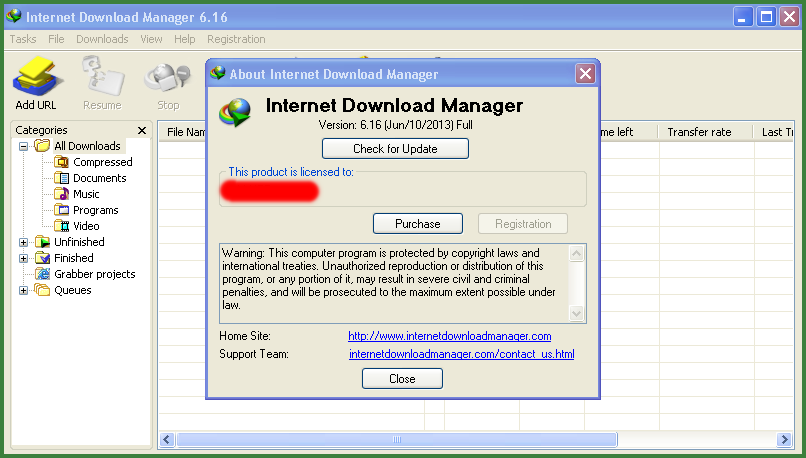Screen dimensions: 806x458
Task: Maximize the Internet Download Manager window
Action: tap(766, 17)
